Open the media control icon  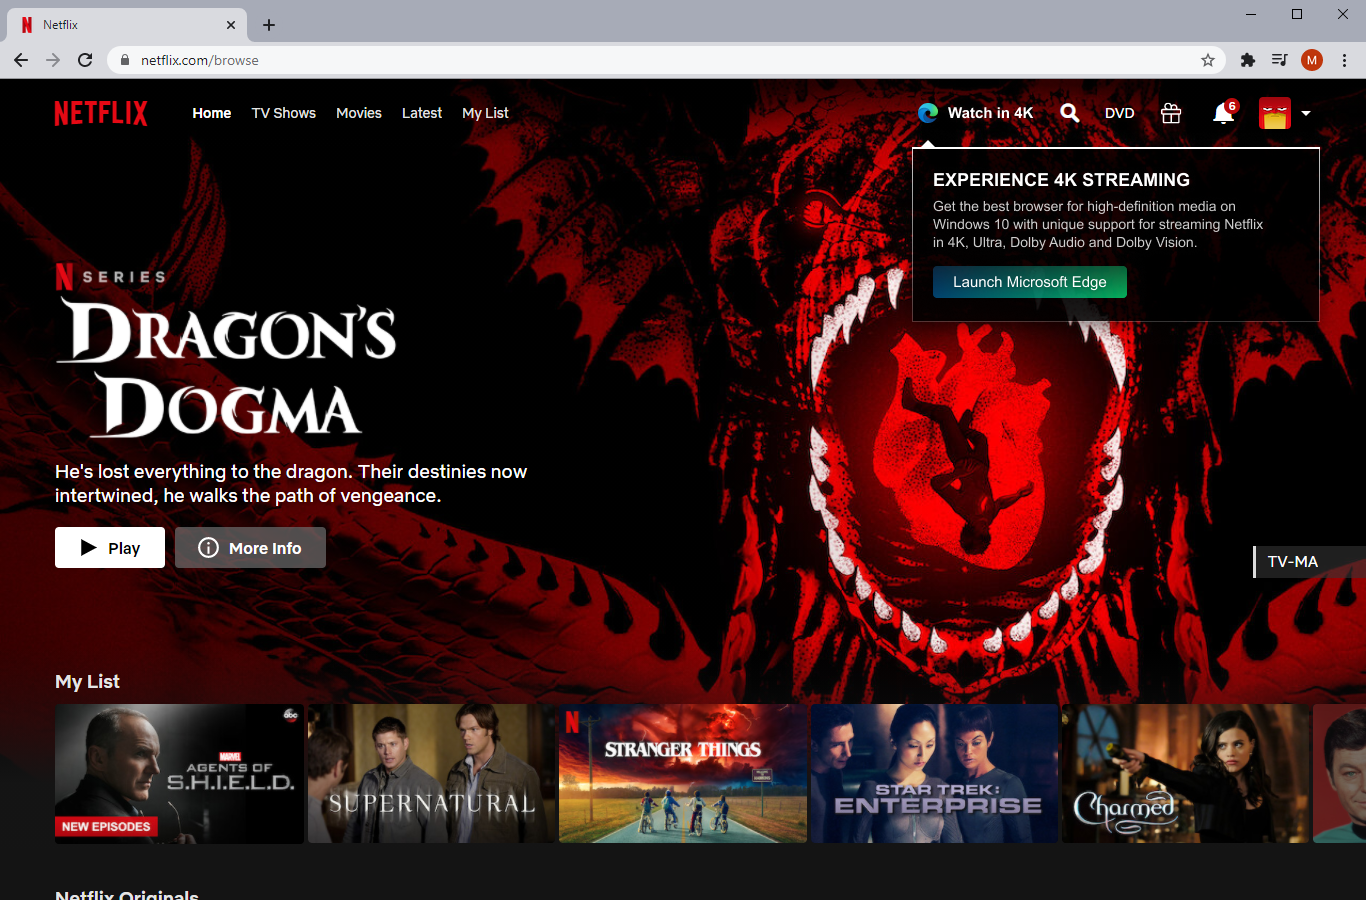[x=1279, y=60]
